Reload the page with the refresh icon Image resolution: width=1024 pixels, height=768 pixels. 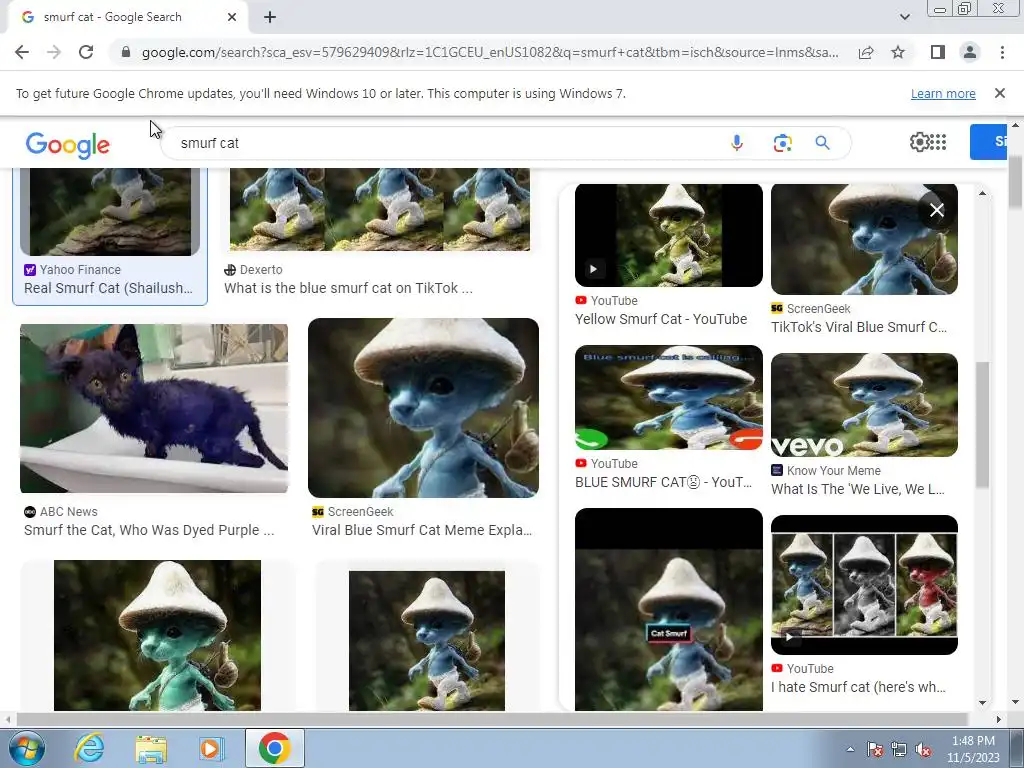tap(86, 52)
